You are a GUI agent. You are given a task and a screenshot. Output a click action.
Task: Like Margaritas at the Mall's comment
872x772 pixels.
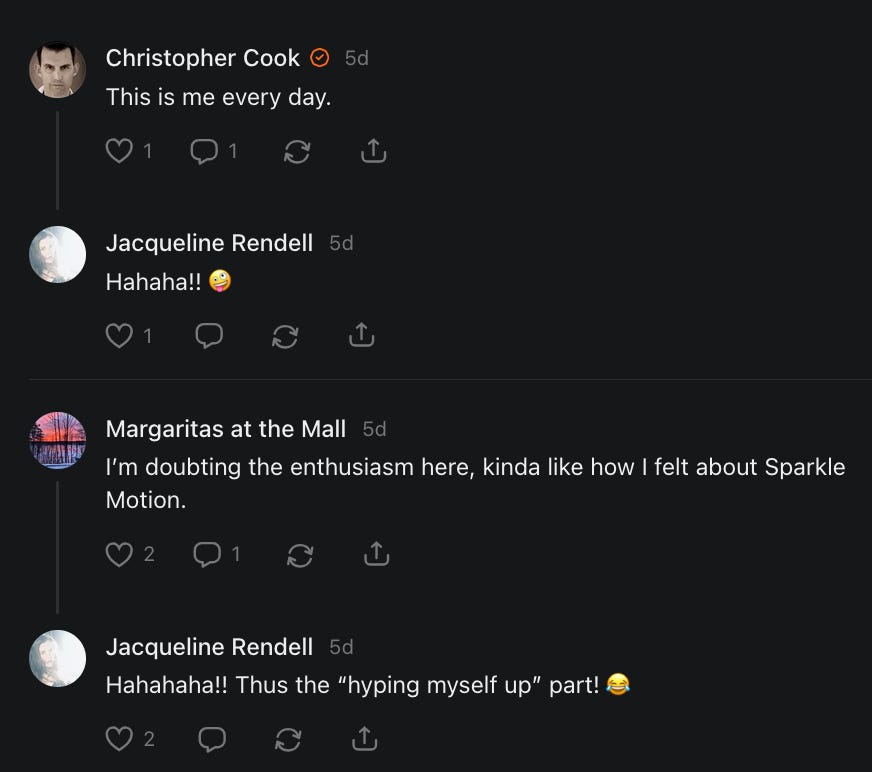(119, 553)
